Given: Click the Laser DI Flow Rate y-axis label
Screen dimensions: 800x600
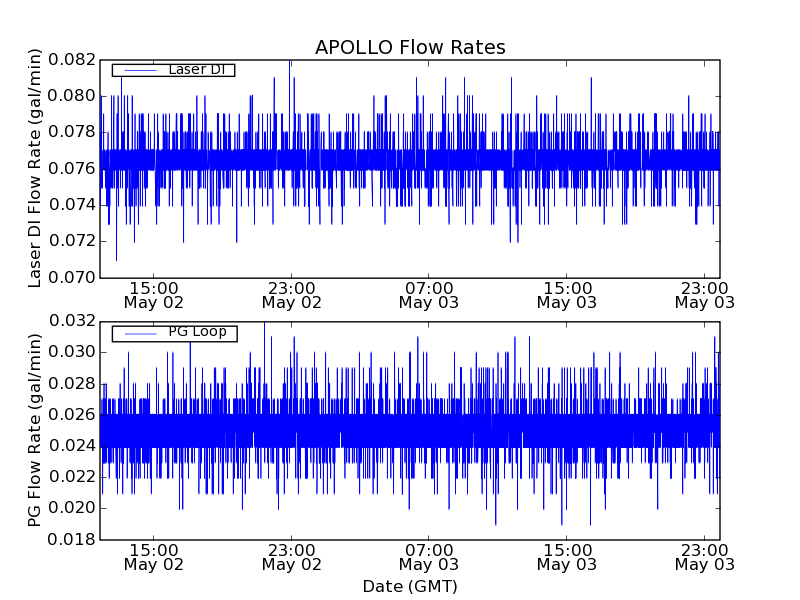Looking at the screenshot, I should (35, 169).
